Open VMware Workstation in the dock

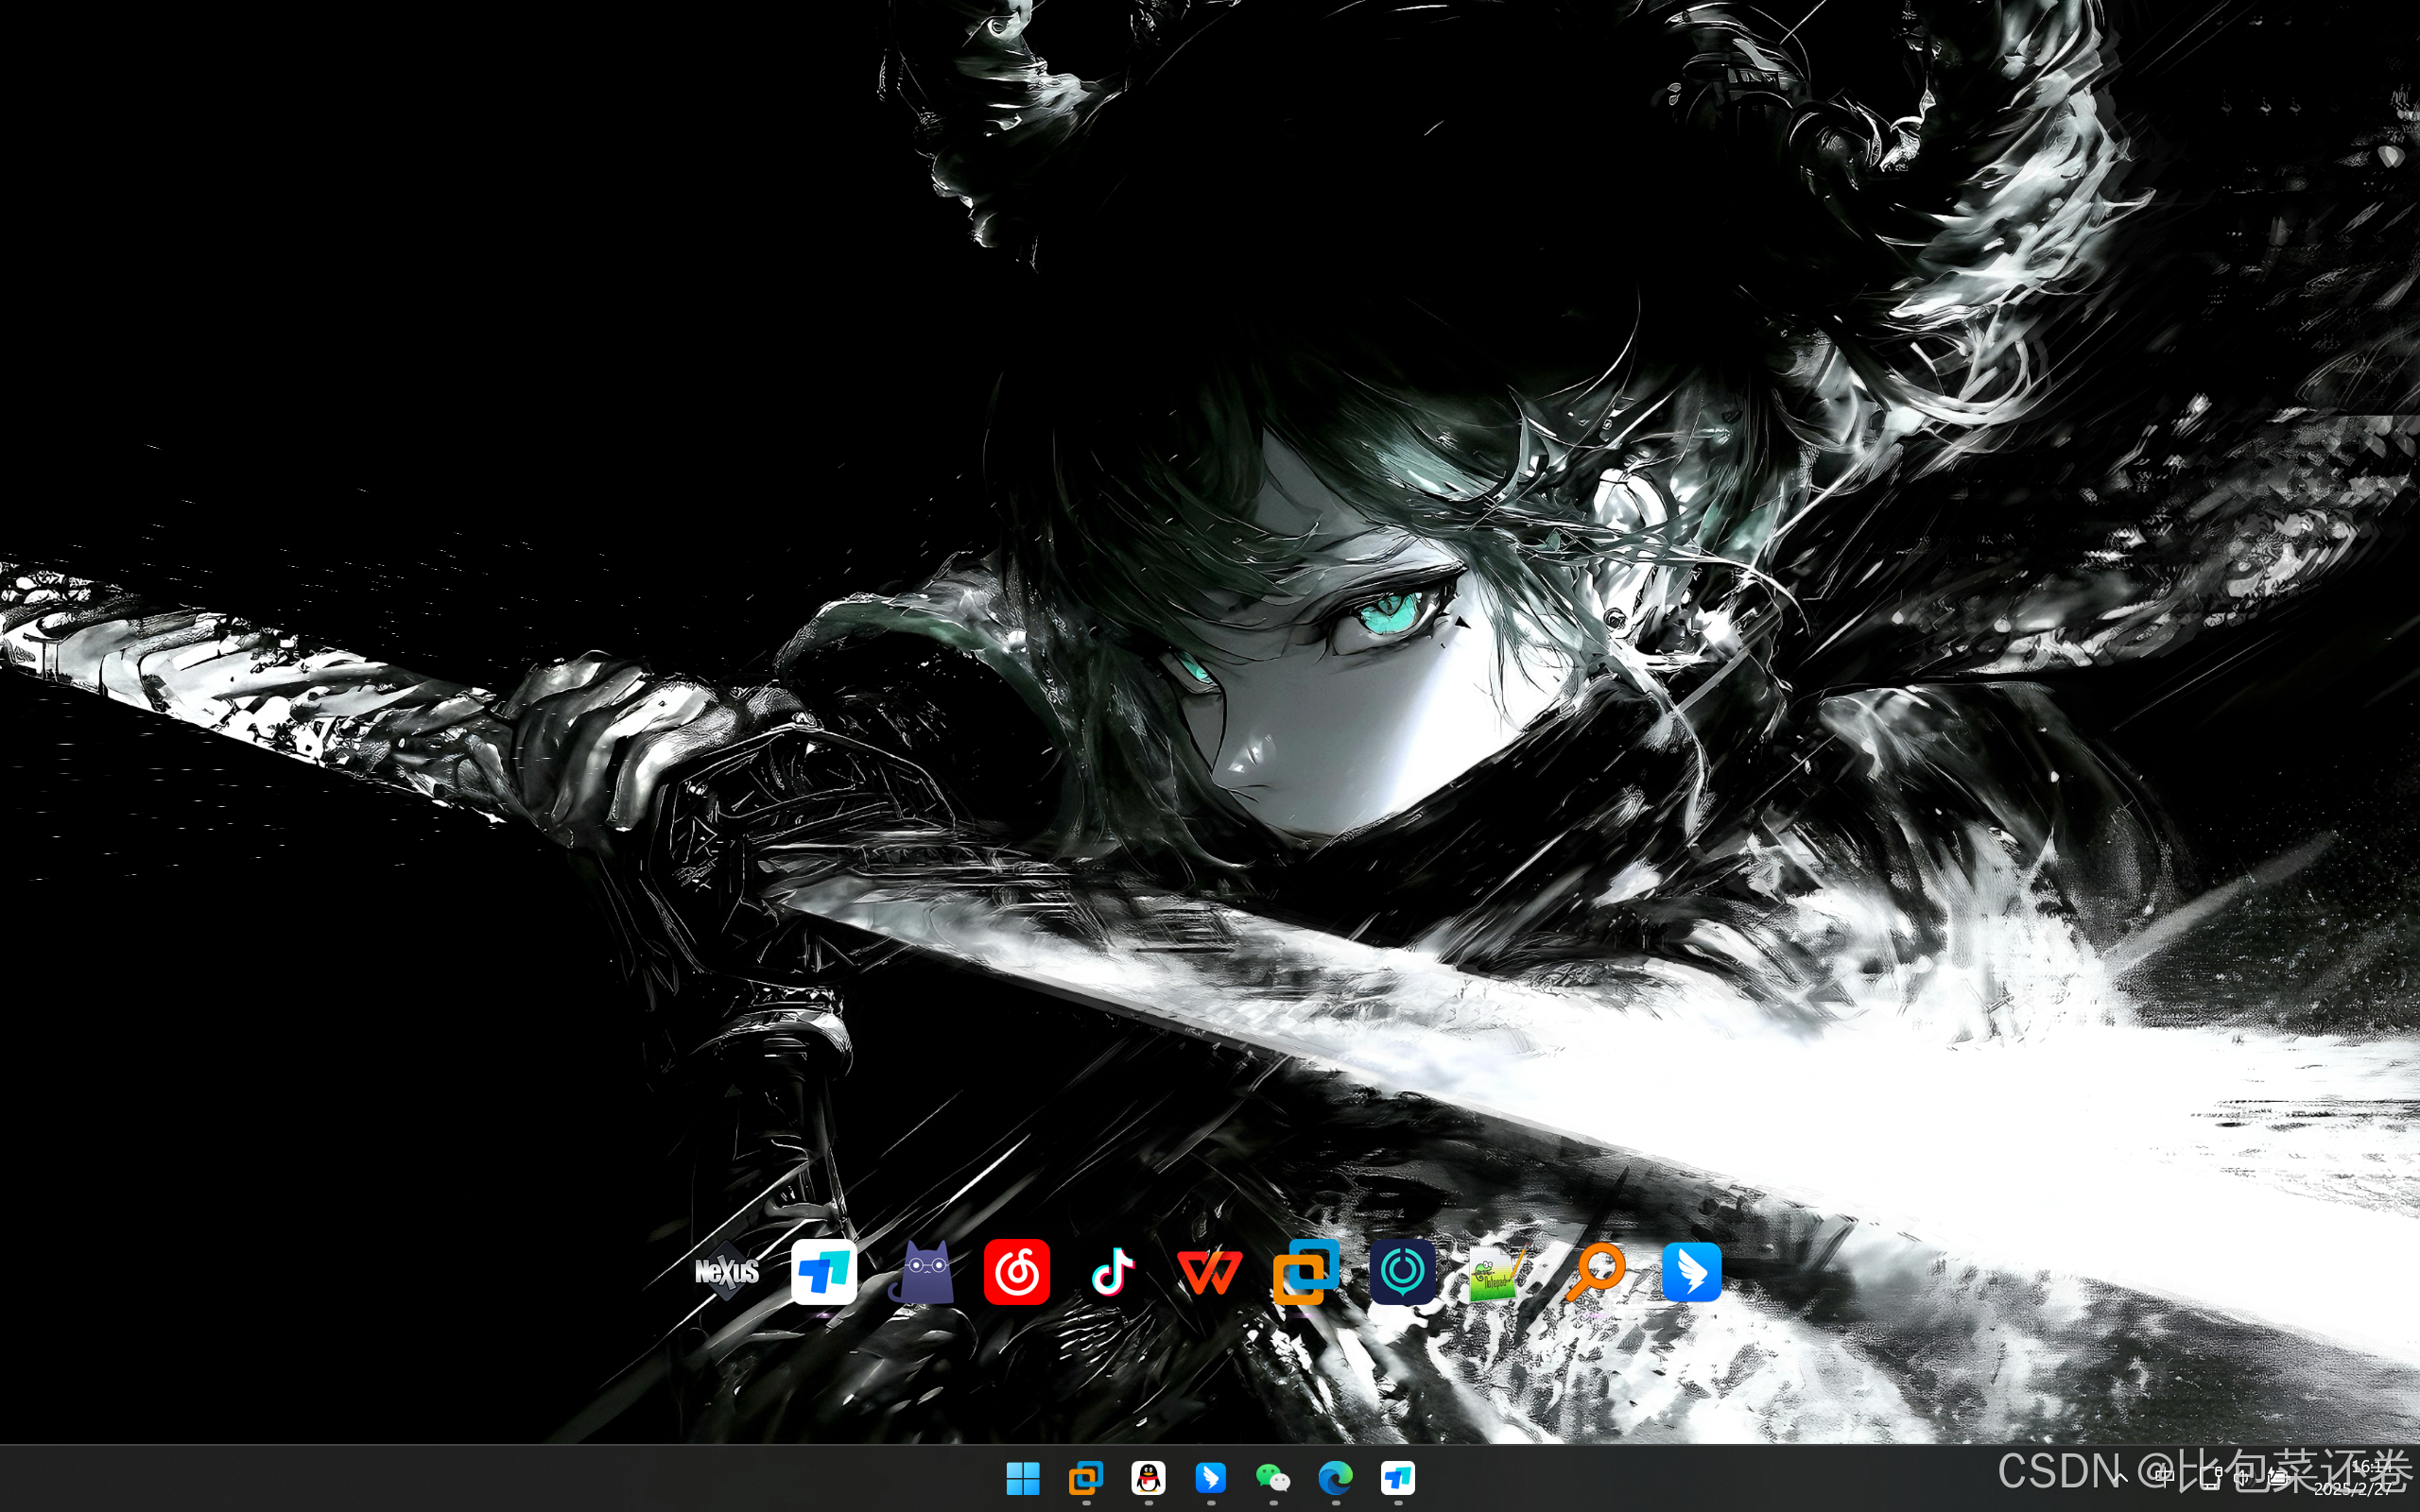click(1306, 1272)
